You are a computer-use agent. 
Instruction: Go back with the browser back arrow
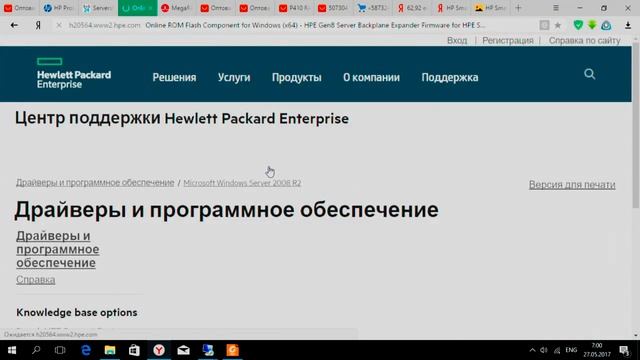point(14,25)
